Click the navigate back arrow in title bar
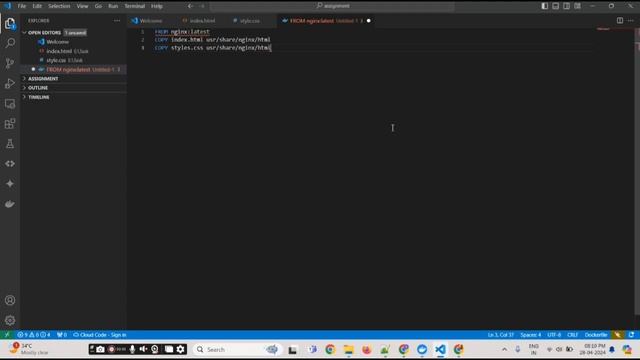The width and height of the screenshot is (640, 360). tap(191, 6)
